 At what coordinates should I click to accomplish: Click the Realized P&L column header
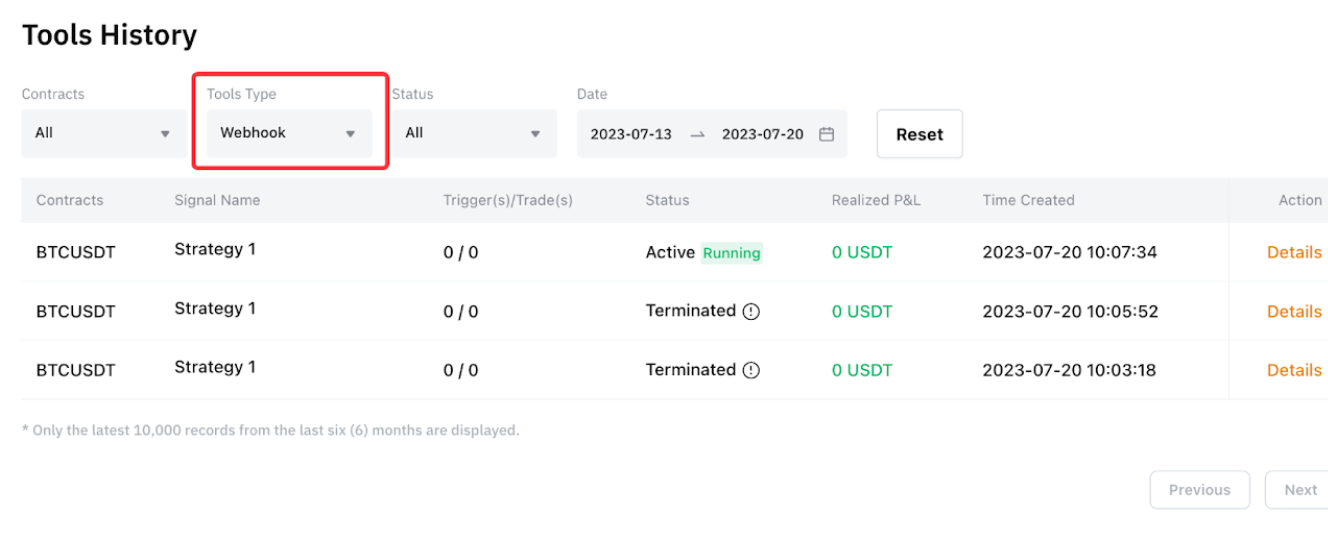(x=875, y=200)
